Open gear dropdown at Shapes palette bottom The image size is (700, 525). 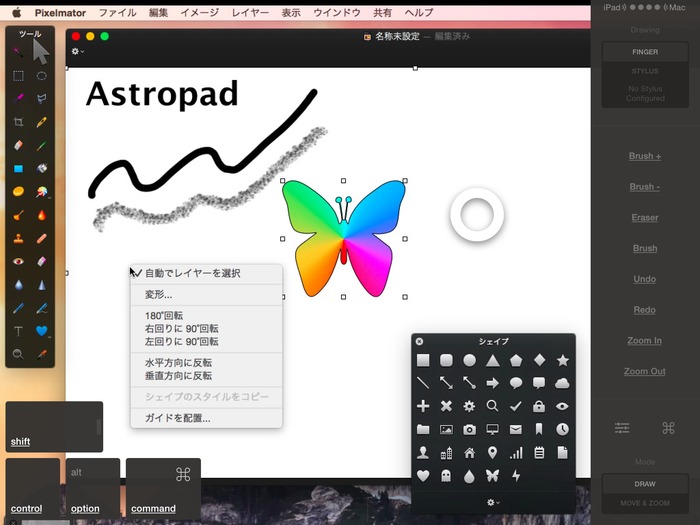(x=493, y=503)
